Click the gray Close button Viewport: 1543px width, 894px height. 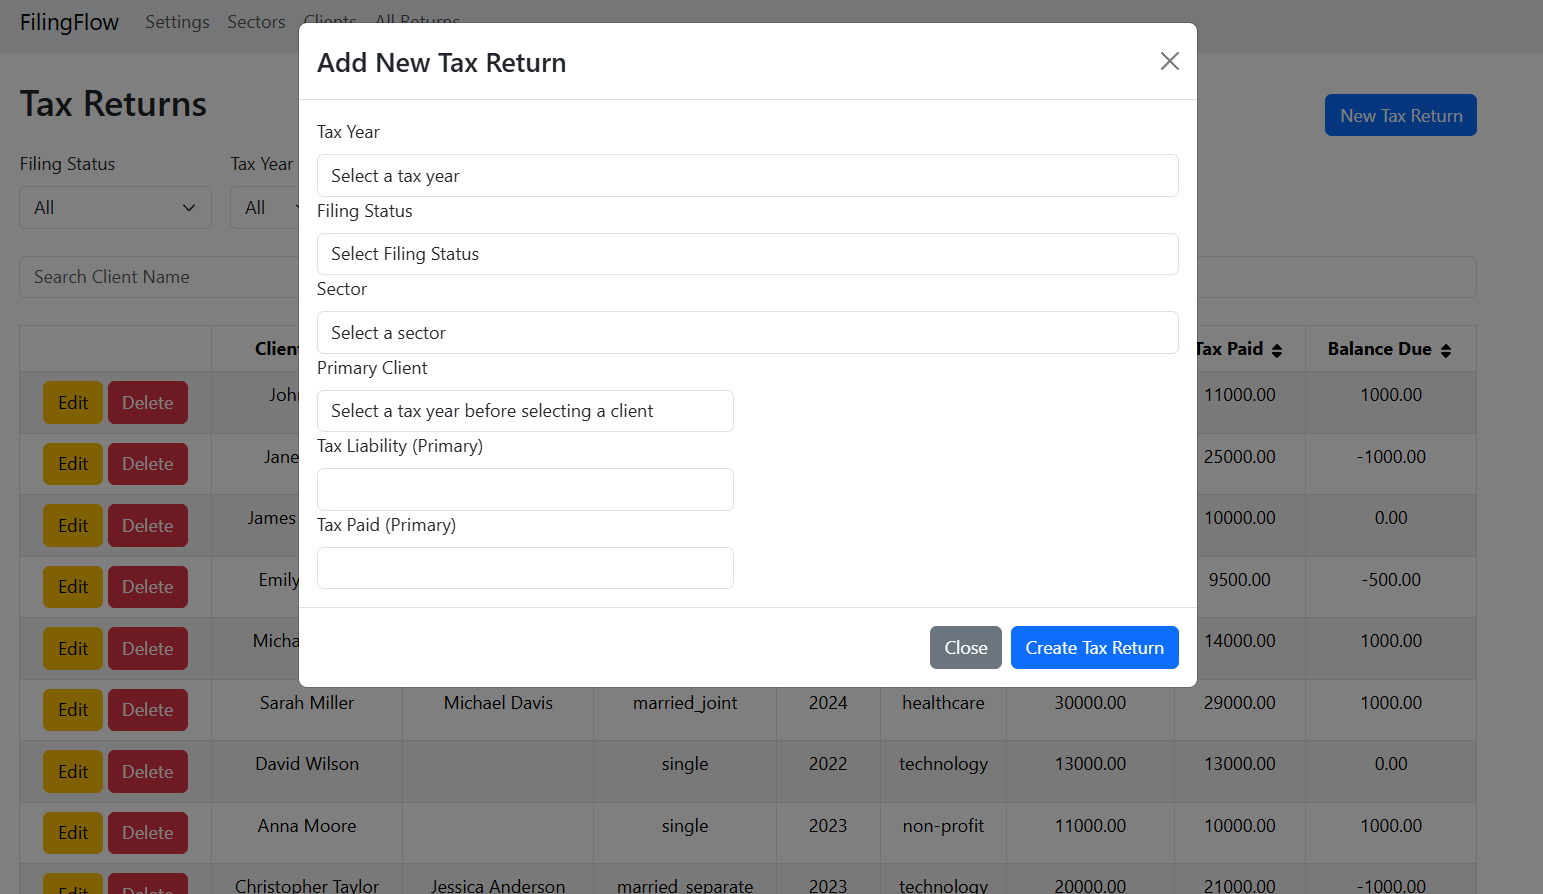[965, 648]
